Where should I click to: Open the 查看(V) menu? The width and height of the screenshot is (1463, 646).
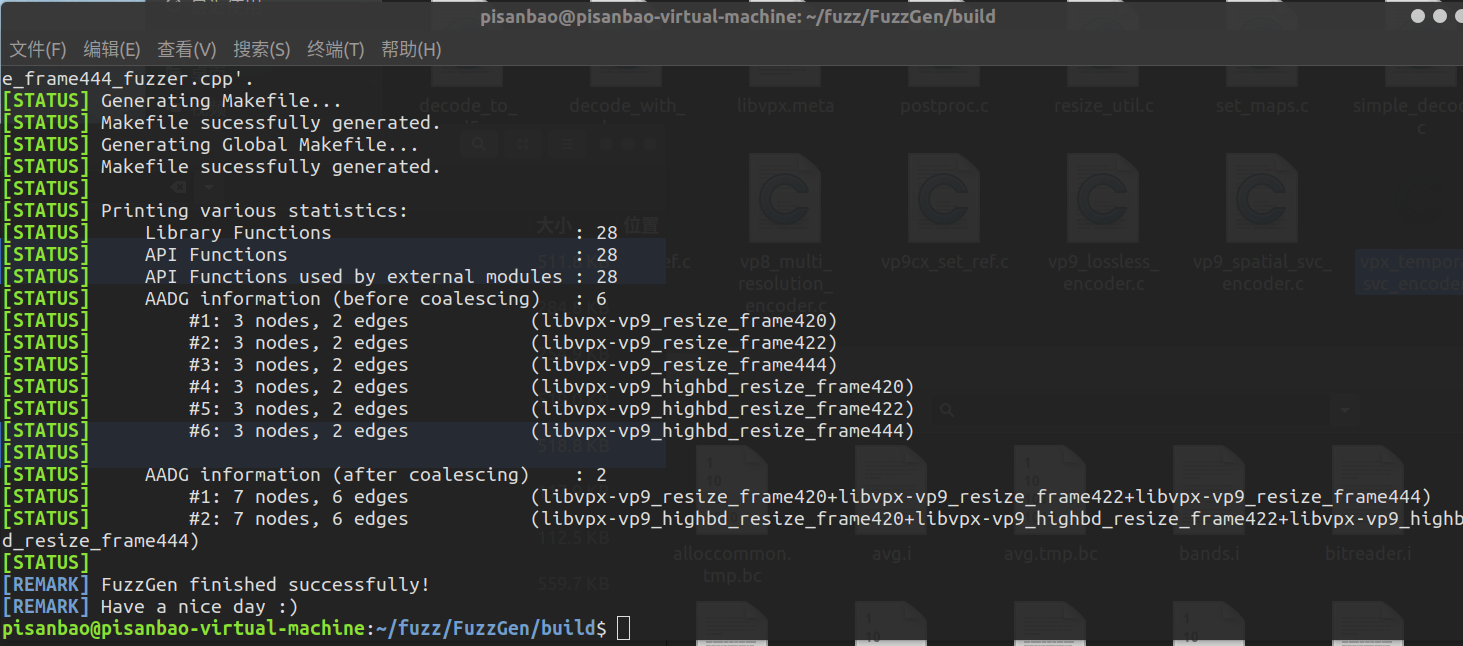[x=187, y=49]
